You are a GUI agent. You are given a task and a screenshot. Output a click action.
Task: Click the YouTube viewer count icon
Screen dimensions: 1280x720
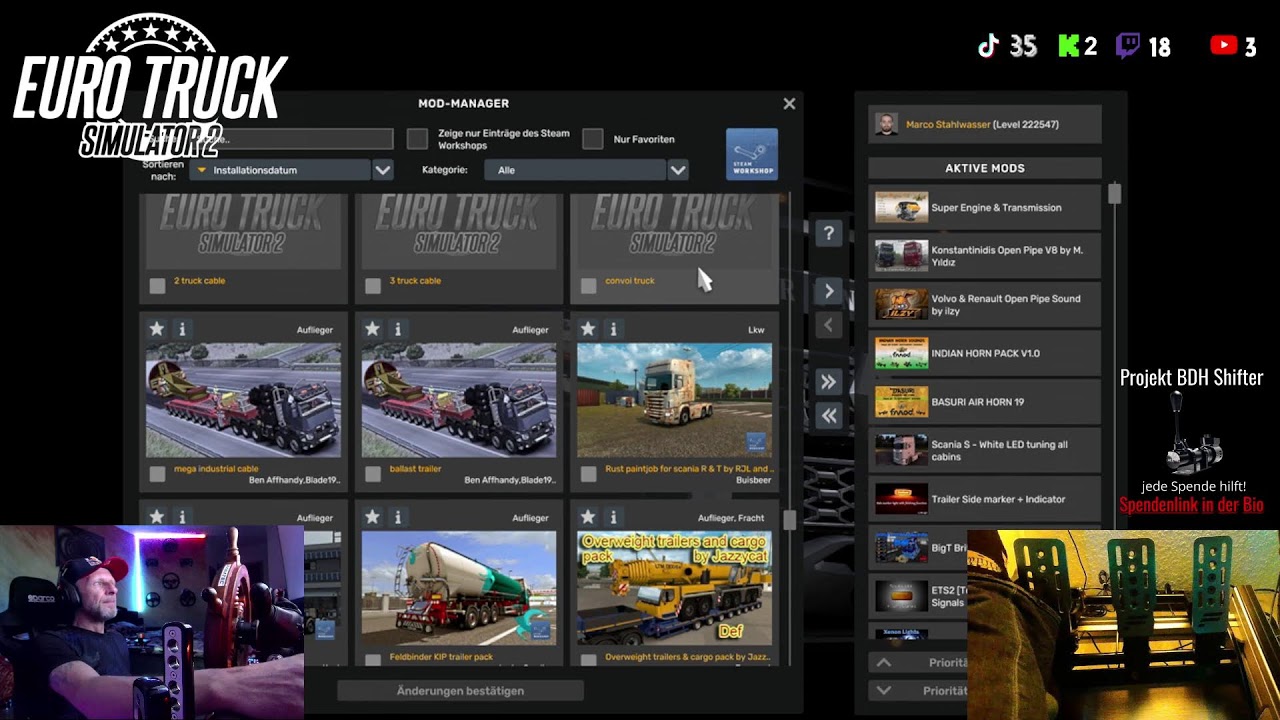click(1223, 45)
